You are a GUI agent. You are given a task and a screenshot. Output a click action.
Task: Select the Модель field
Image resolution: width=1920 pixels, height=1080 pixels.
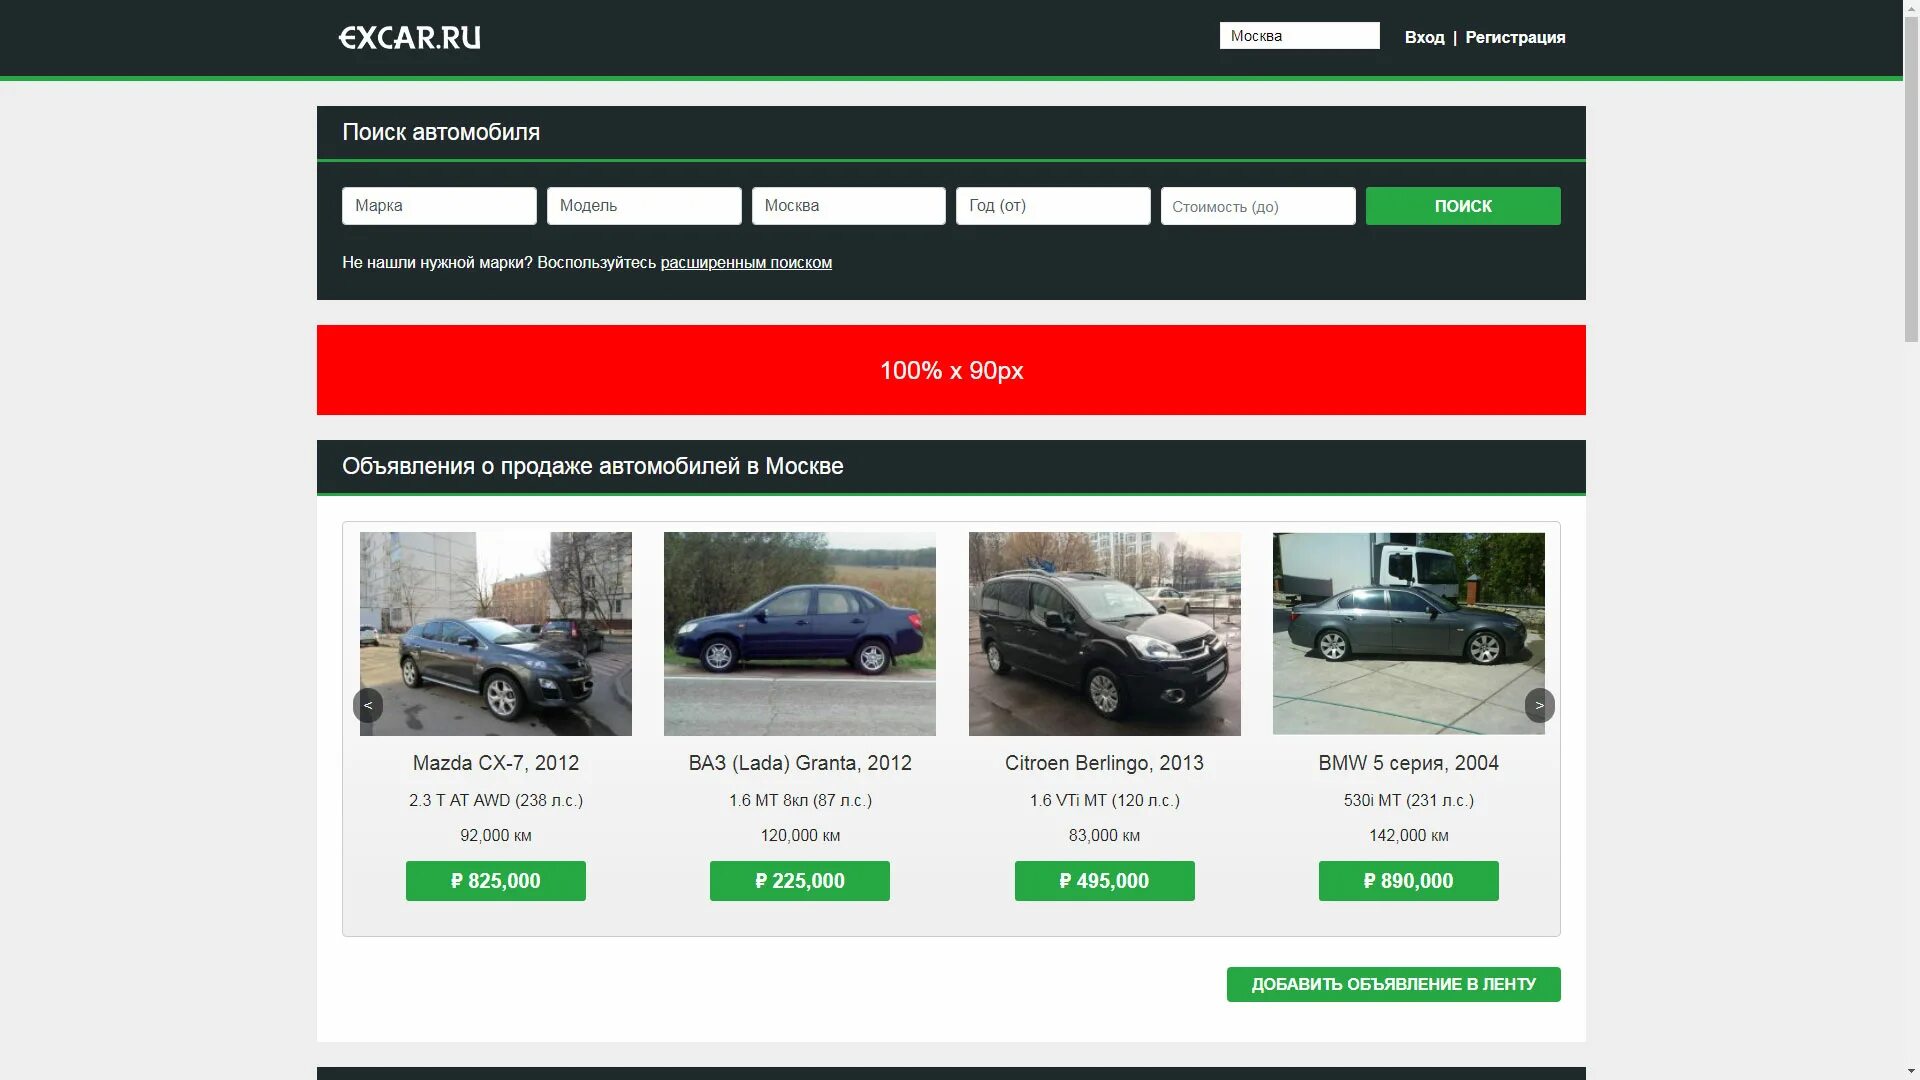click(x=644, y=206)
